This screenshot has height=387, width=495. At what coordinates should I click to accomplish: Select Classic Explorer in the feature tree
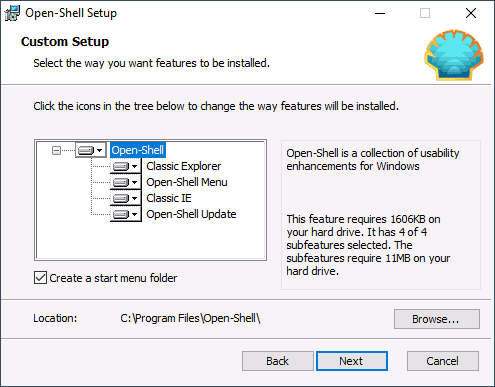coord(184,166)
